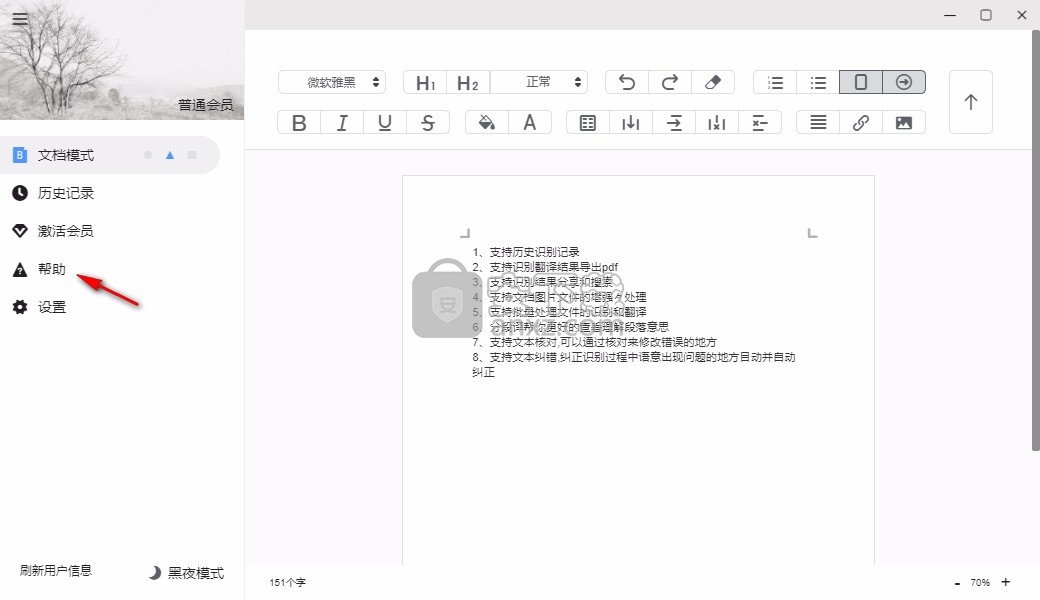Image resolution: width=1040 pixels, height=600 pixels.
Task: Apply H1 heading style
Action: click(x=425, y=82)
